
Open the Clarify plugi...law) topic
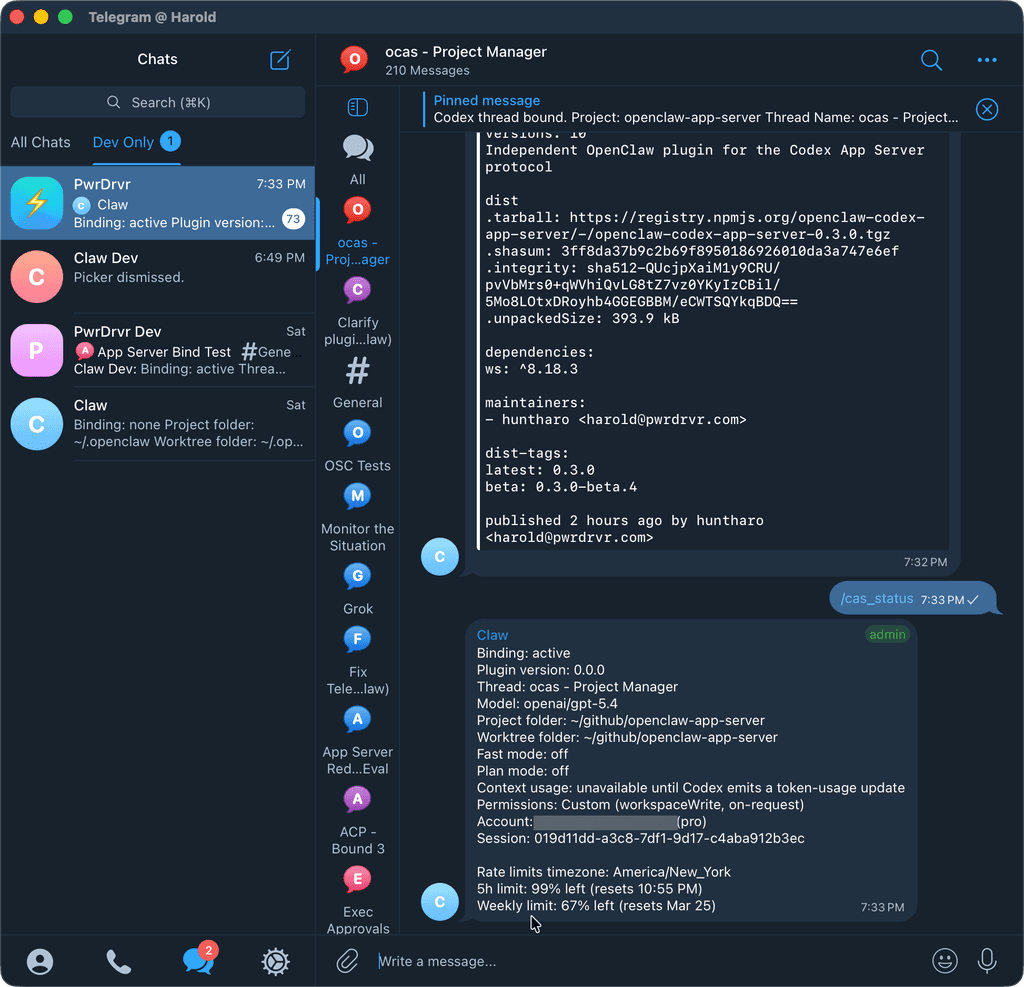pos(358,312)
